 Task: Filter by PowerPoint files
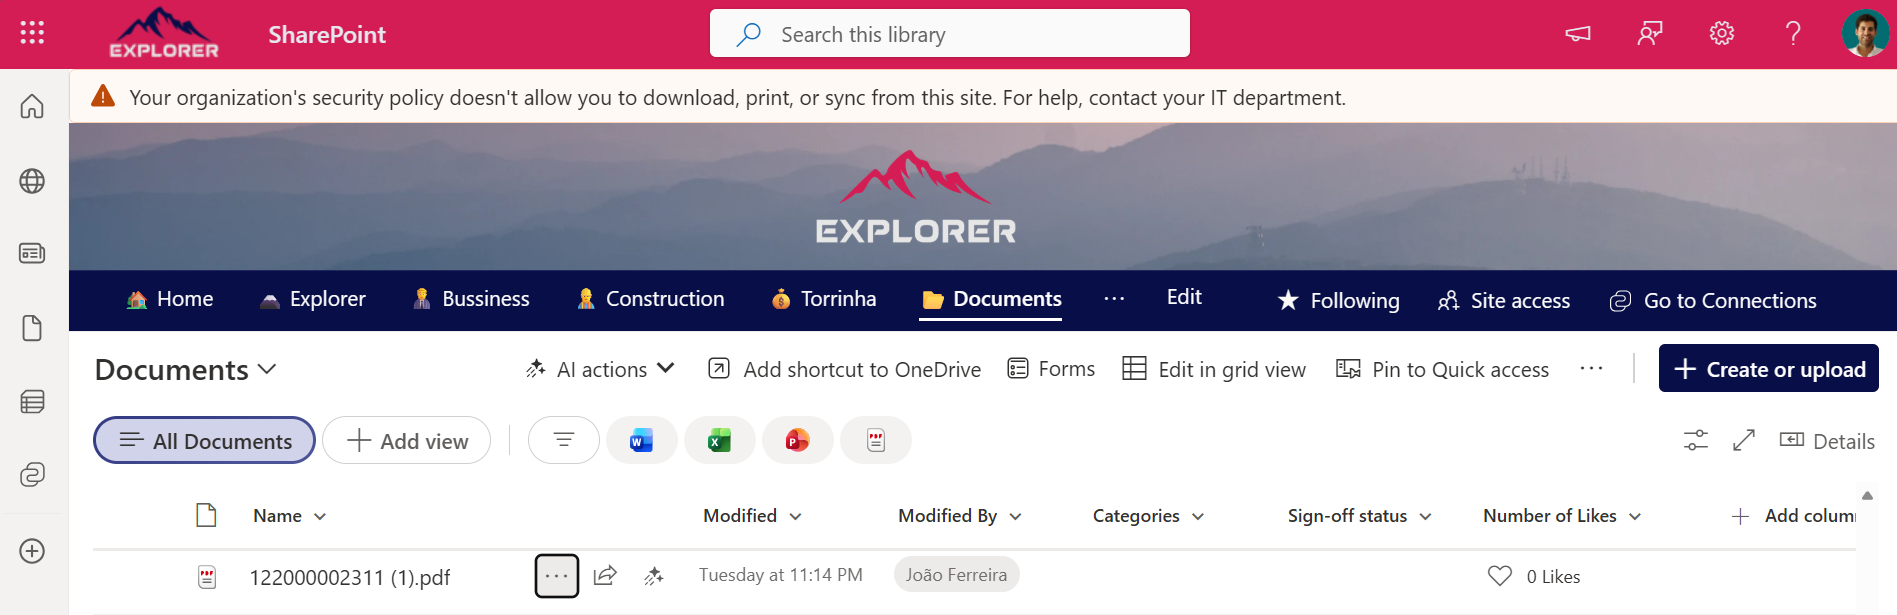[798, 440]
